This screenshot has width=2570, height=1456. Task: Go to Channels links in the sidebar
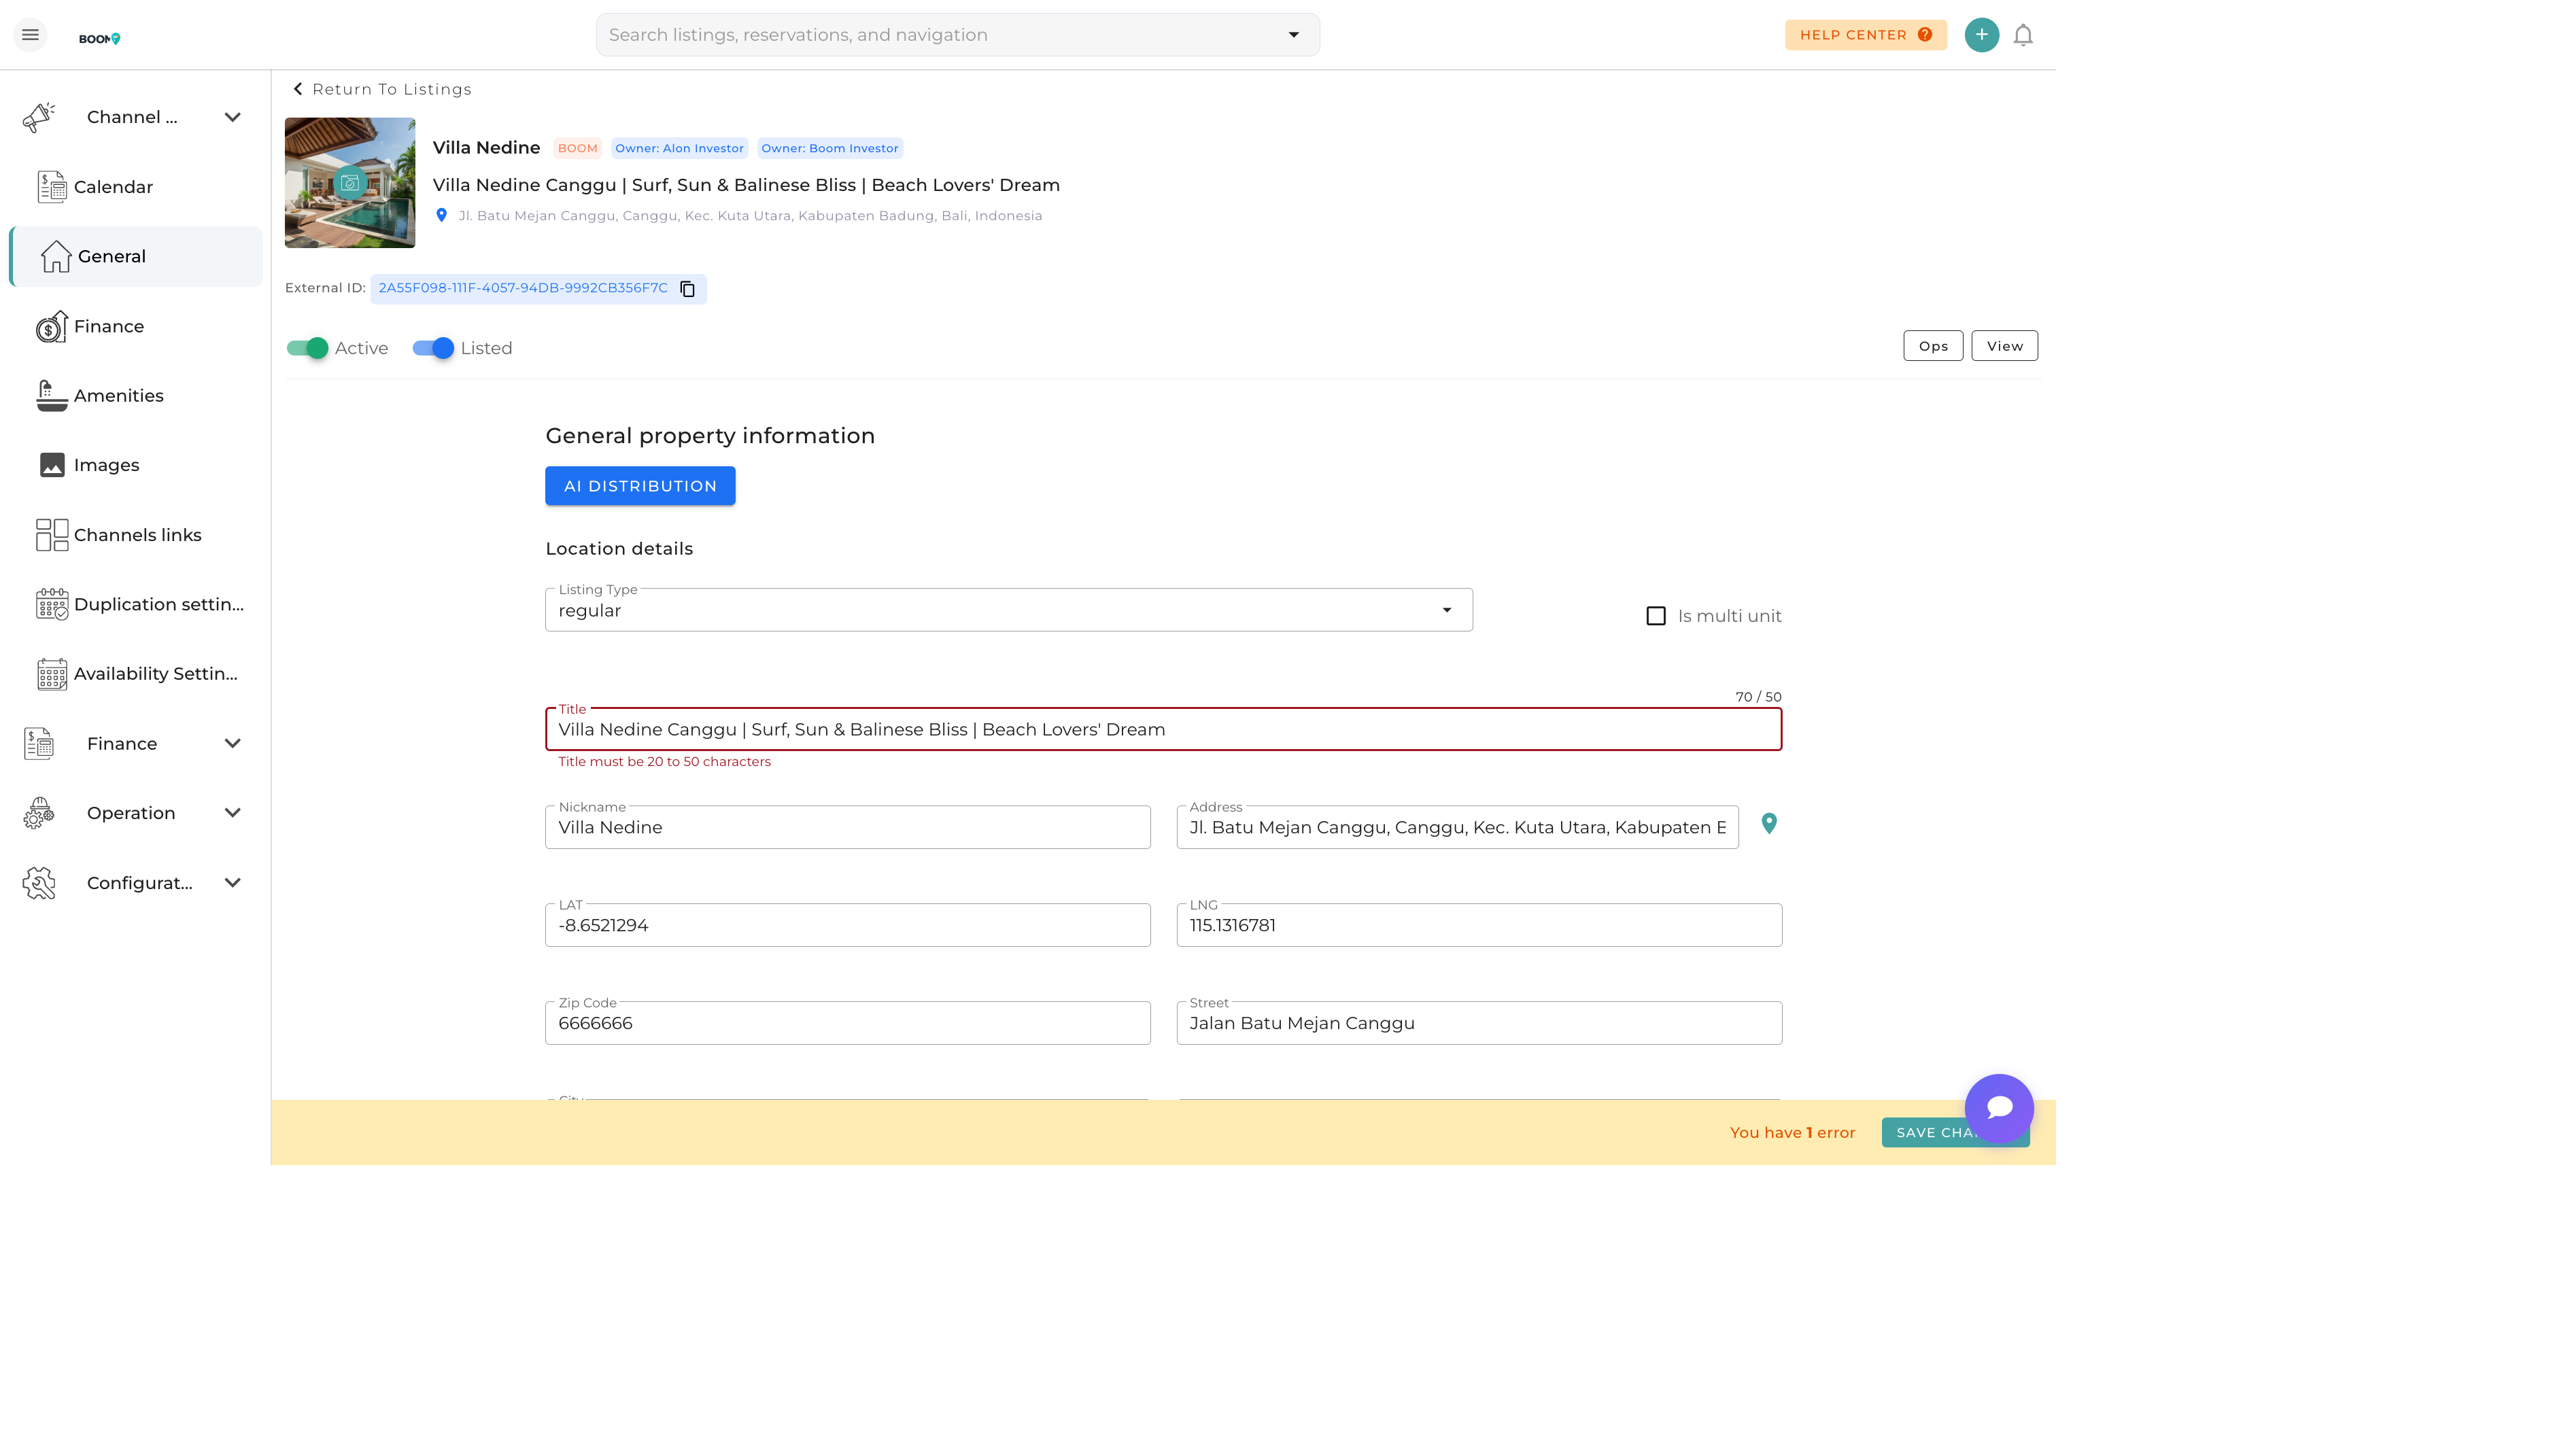point(137,535)
